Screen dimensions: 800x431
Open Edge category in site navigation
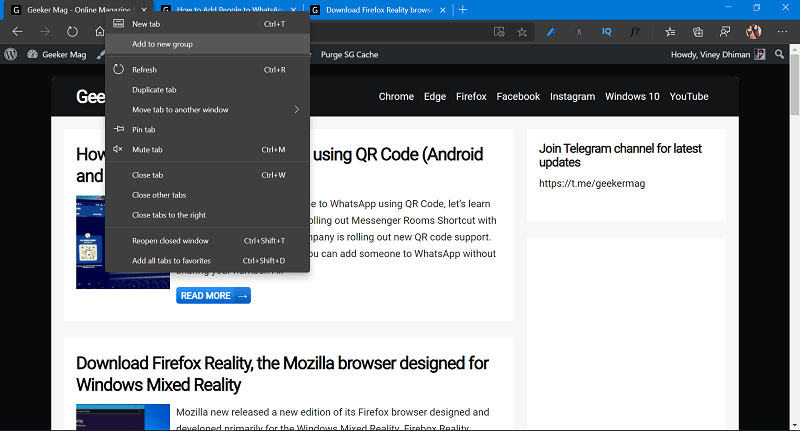435,96
